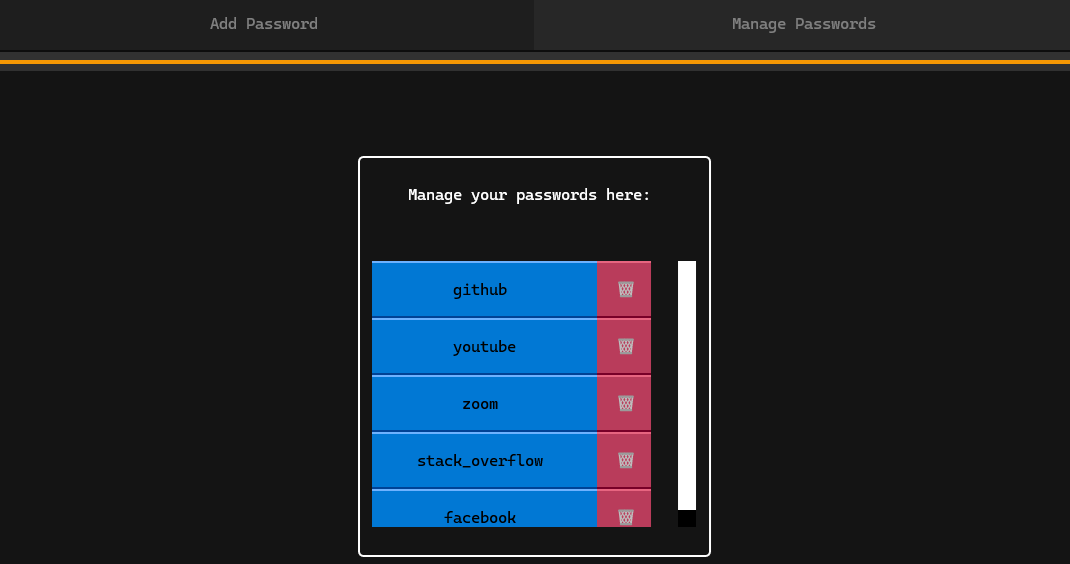Click the red delete cell in the github row
Screen dimensions: 1070x564
[x=624, y=290]
